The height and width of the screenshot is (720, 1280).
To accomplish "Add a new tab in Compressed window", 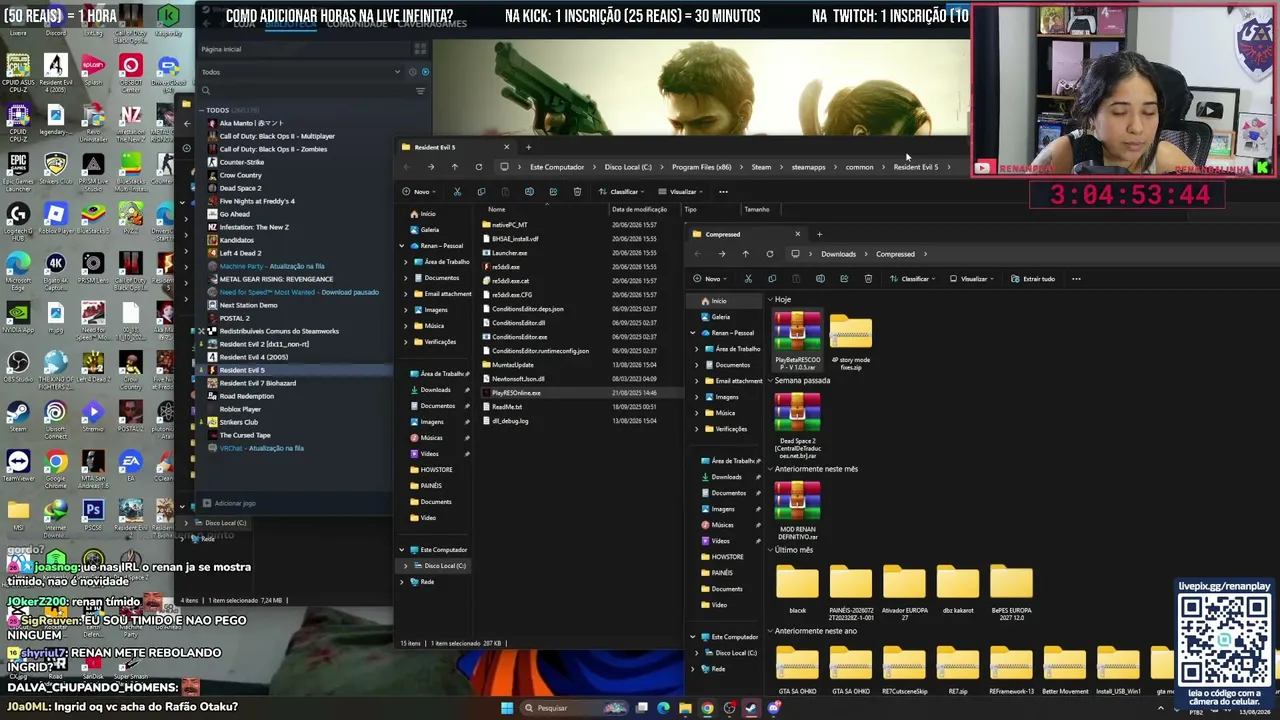I will coord(819,234).
